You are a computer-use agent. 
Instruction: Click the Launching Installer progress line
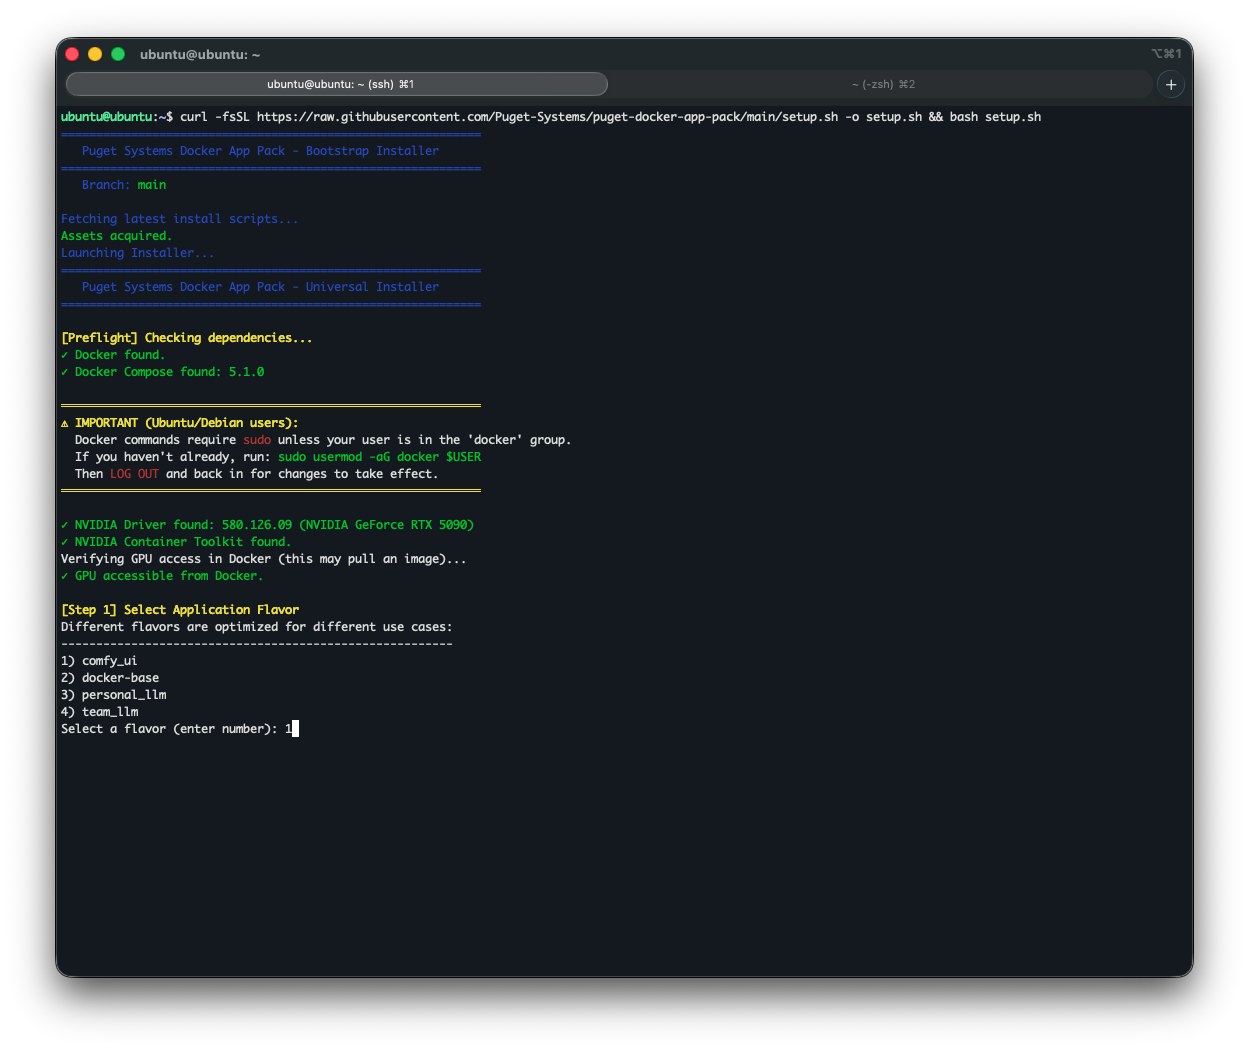tap(137, 252)
